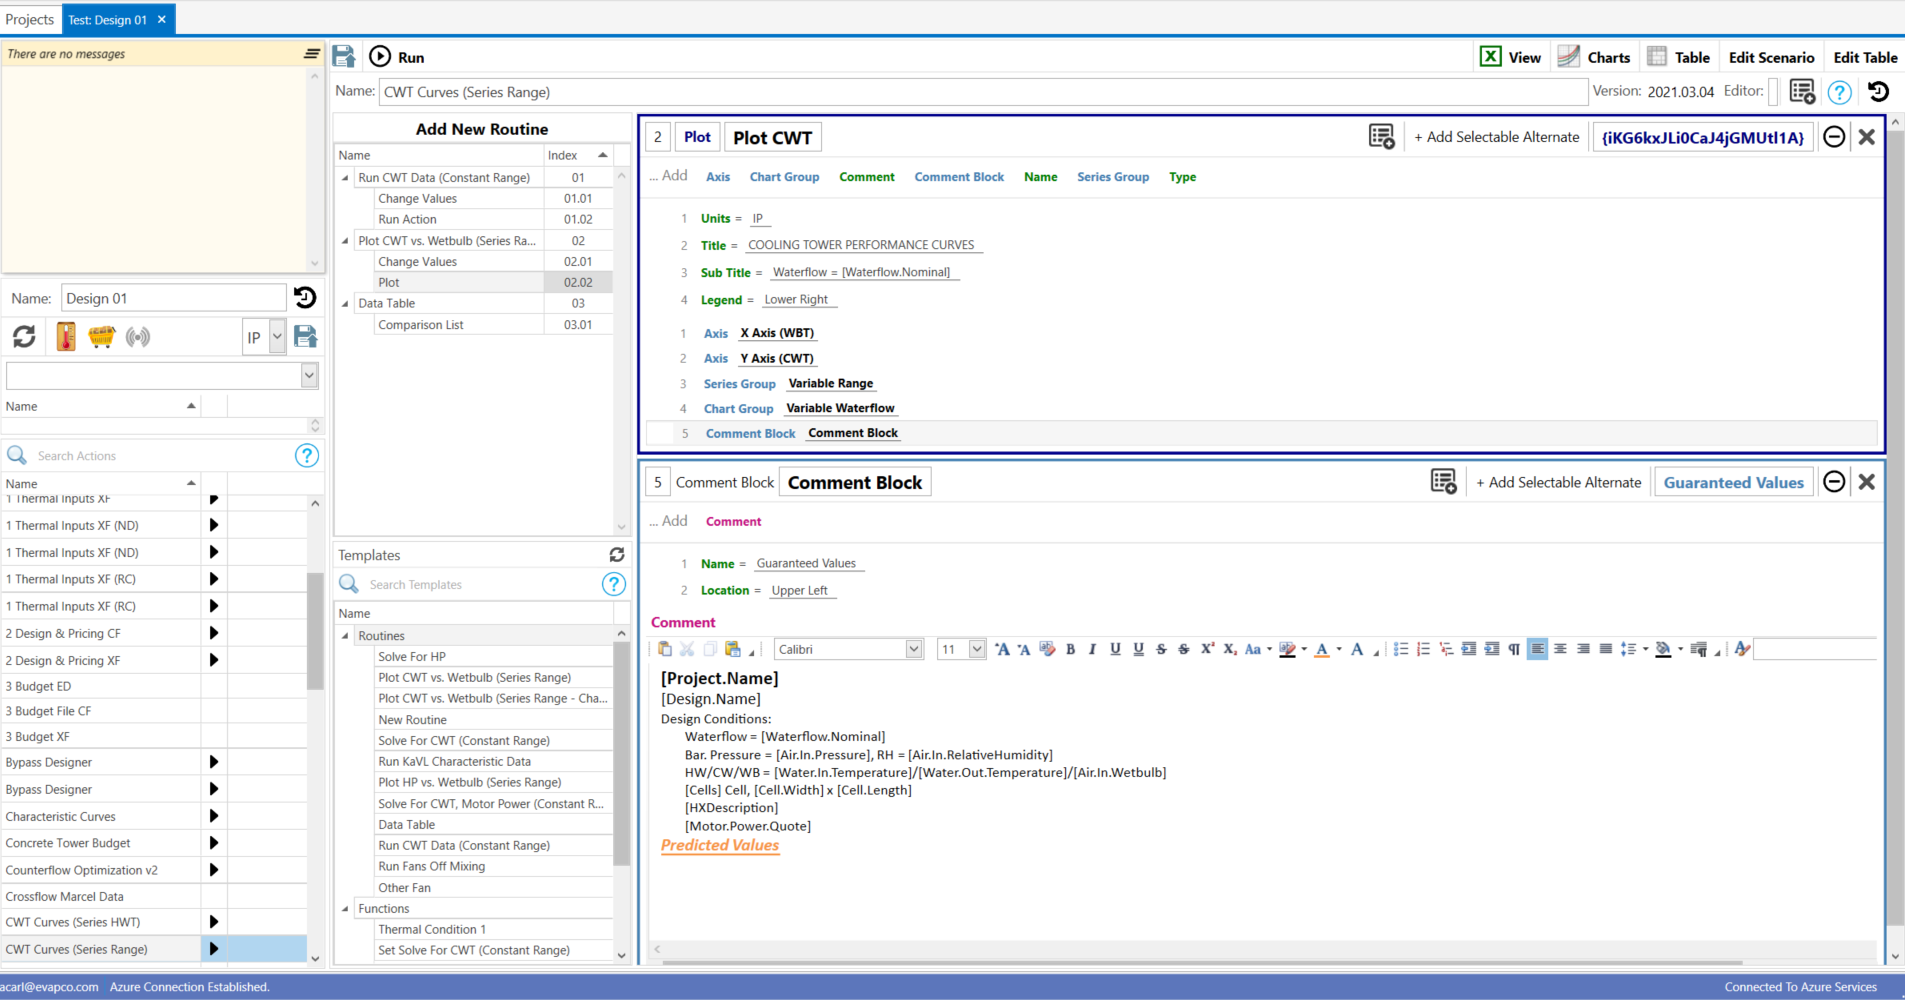Toggle justify text alignment

(1606, 649)
